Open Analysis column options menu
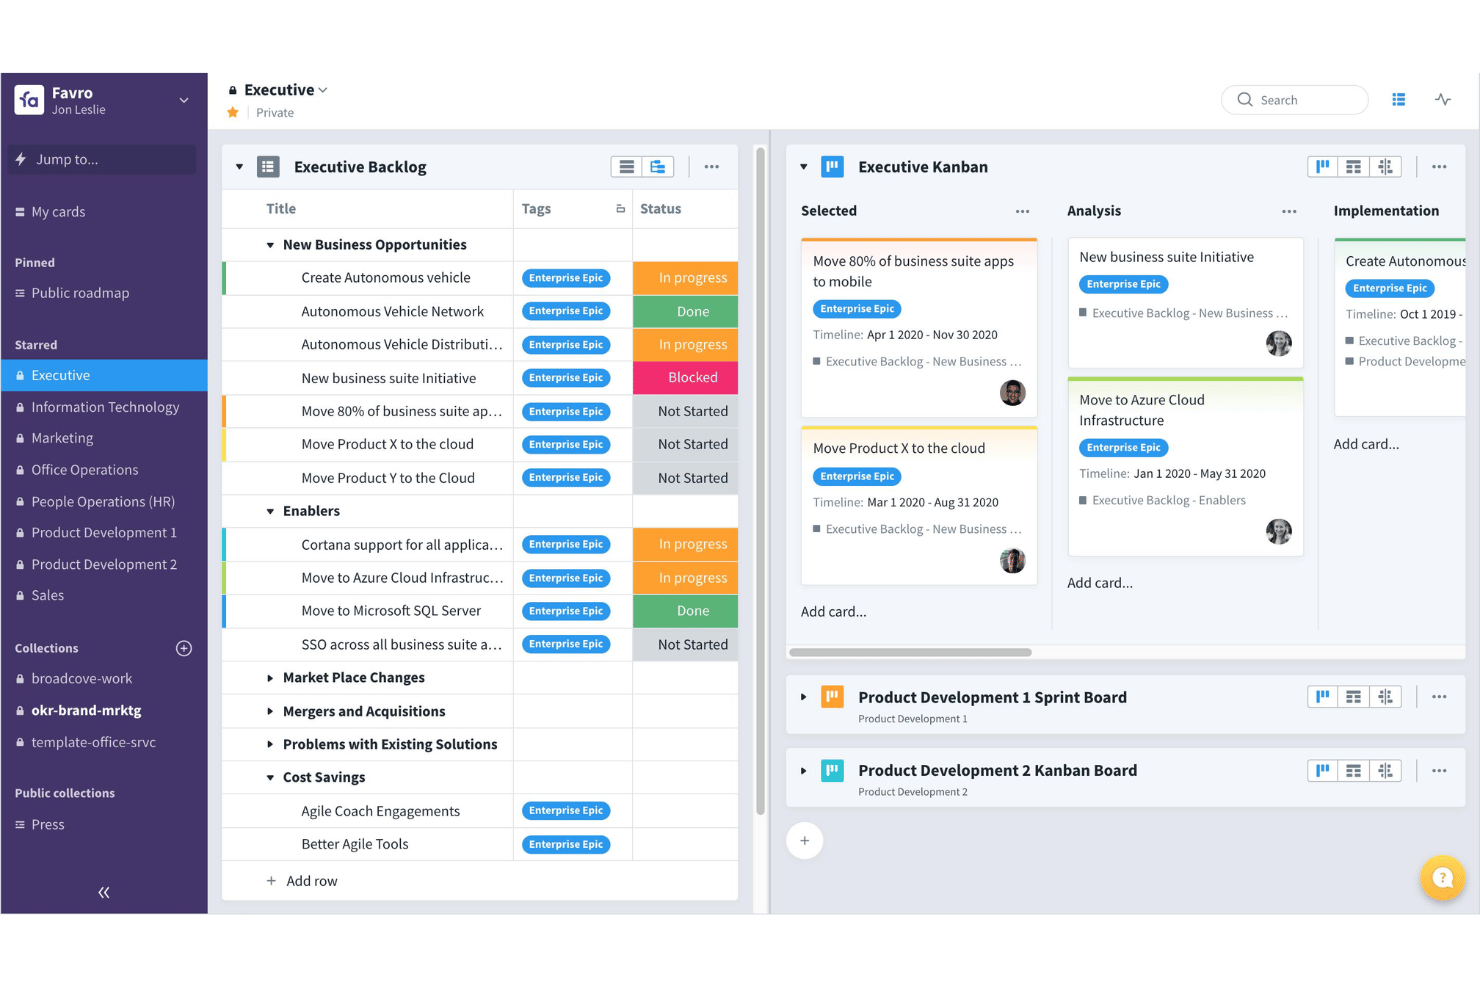 point(1289,211)
